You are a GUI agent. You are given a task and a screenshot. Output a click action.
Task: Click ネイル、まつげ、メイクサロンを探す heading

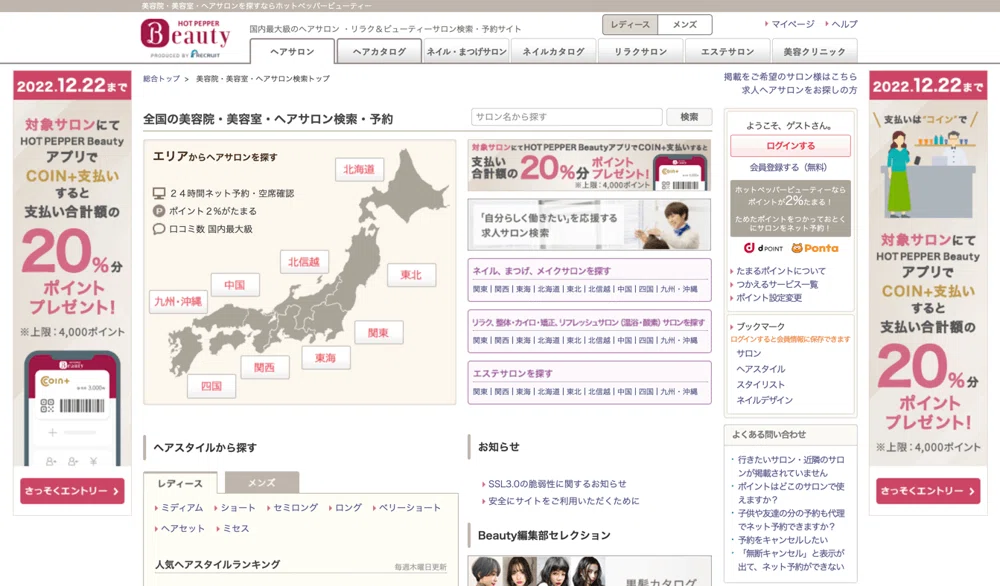[541, 271]
